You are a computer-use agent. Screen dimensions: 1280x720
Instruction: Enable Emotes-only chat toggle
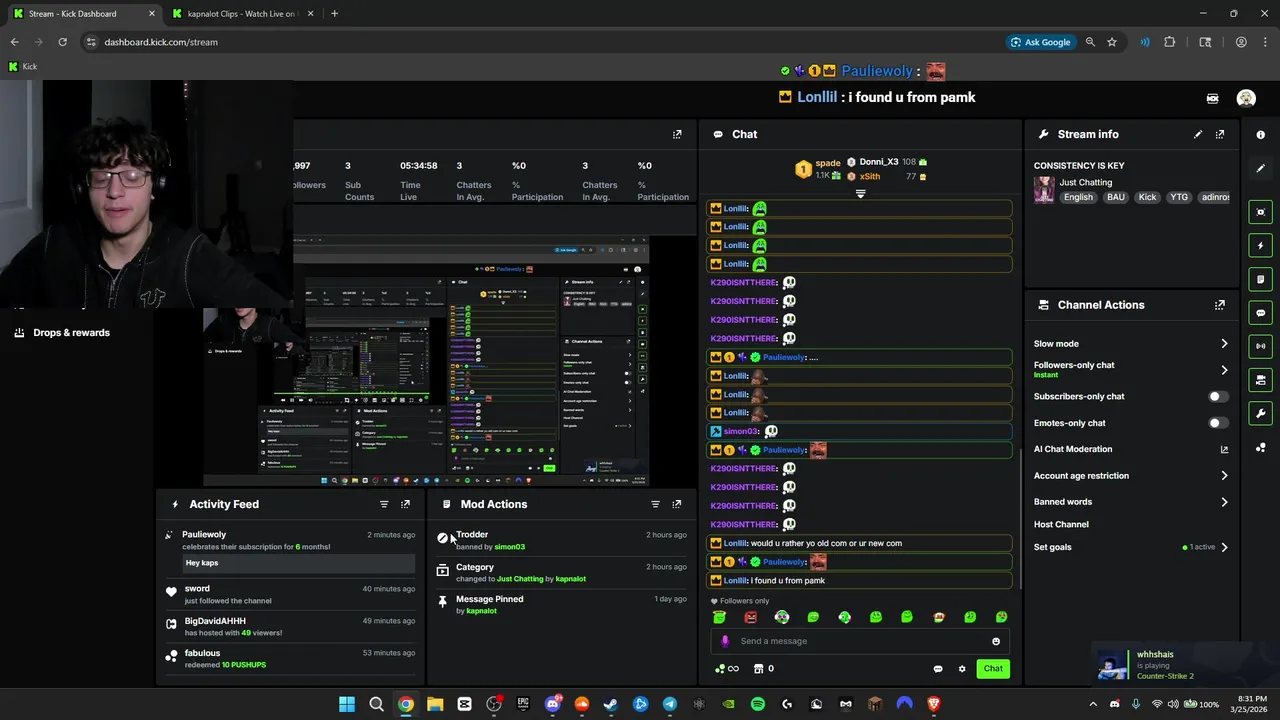point(1218,423)
